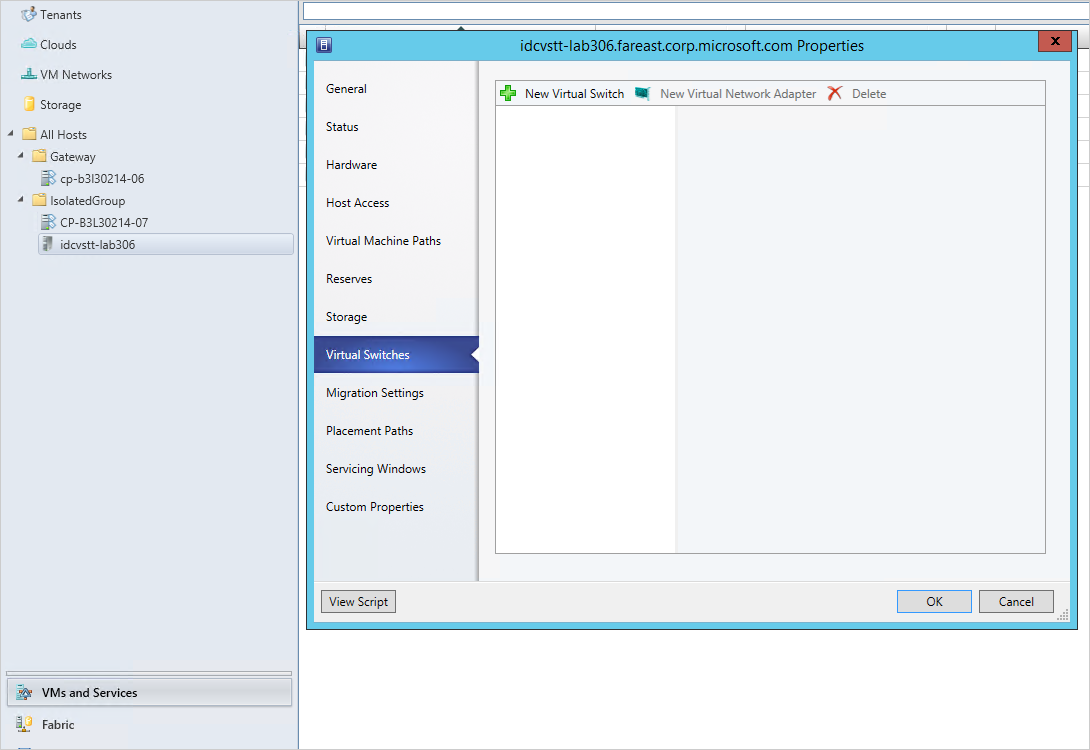Click the VM Networks icon

point(29,74)
